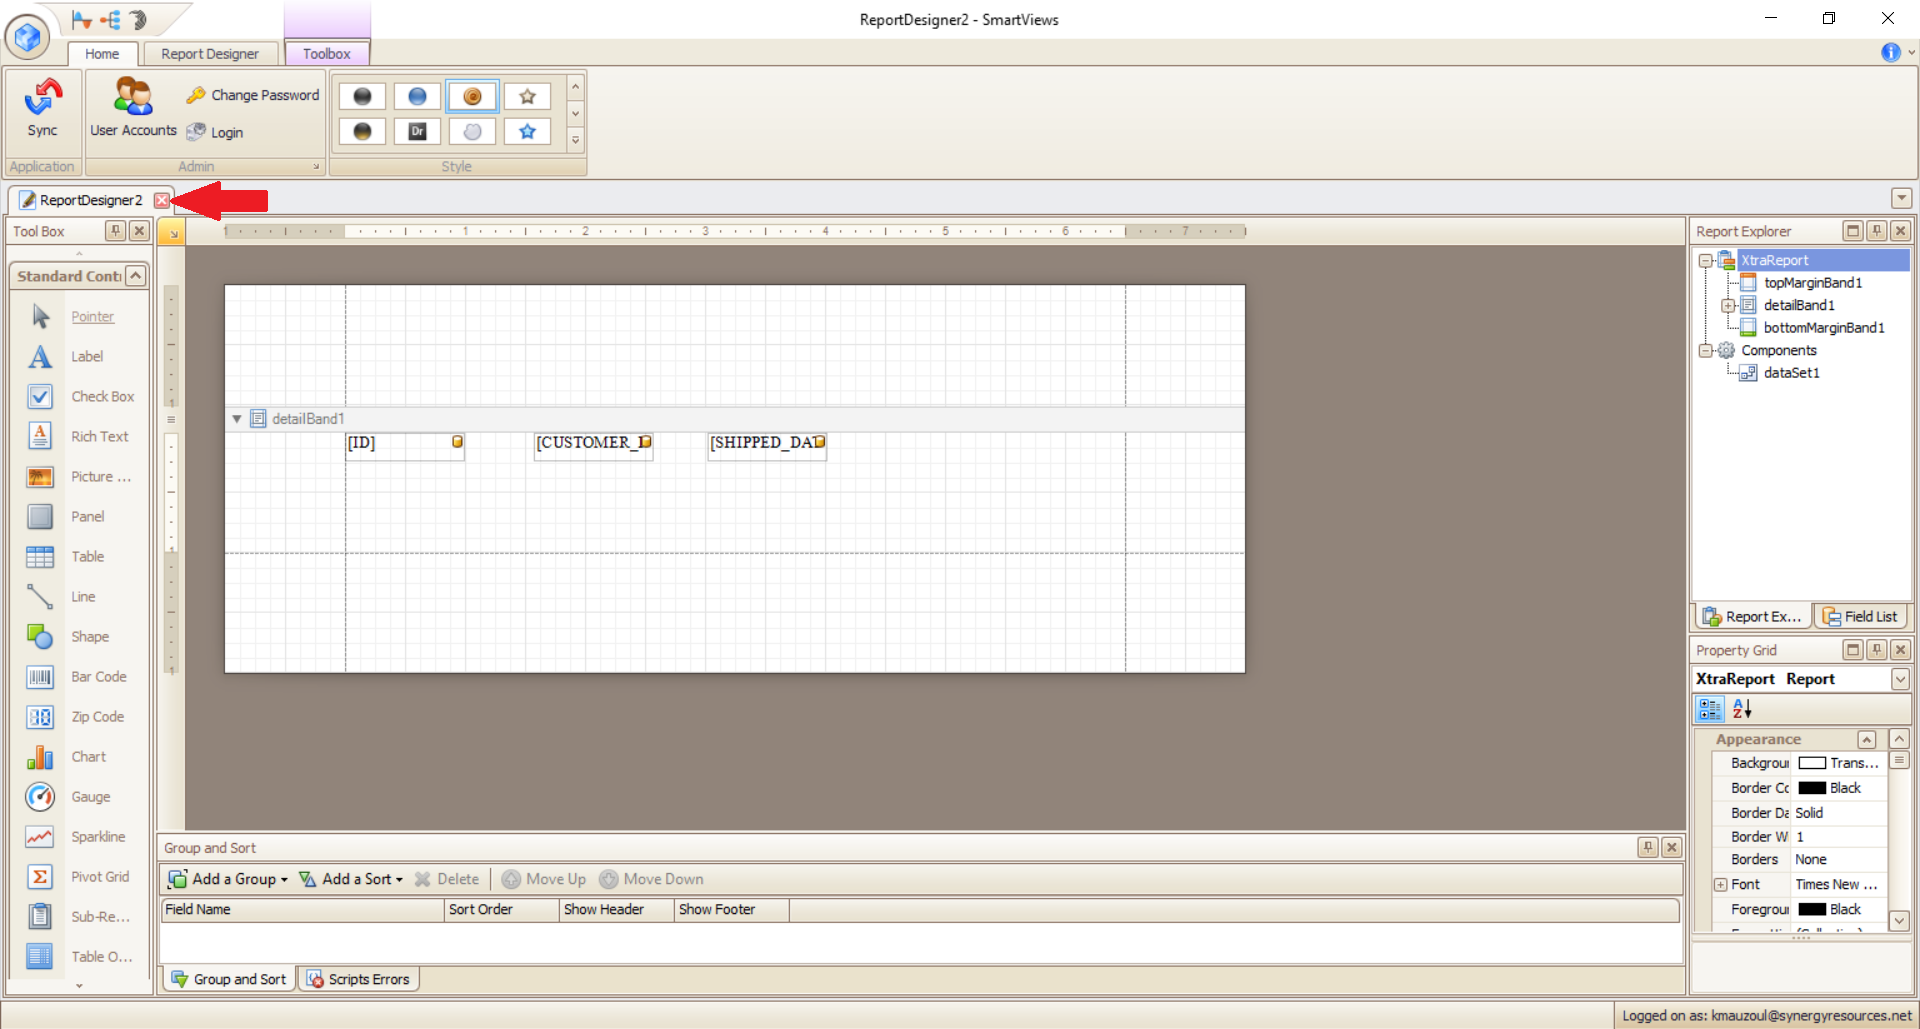Click Move Up in Group and Sort
The width and height of the screenshot is (1920, 1029).
tap(544, 879)
